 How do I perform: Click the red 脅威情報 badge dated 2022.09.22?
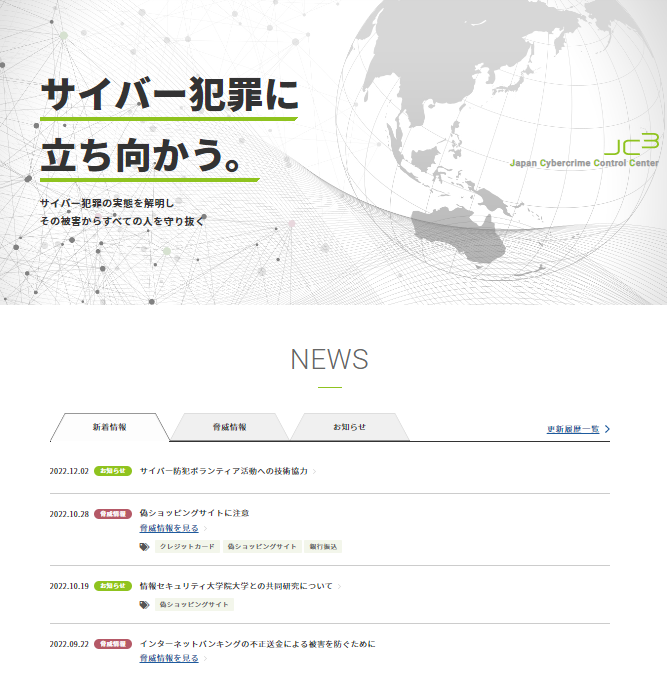click(x=113, y=644)
